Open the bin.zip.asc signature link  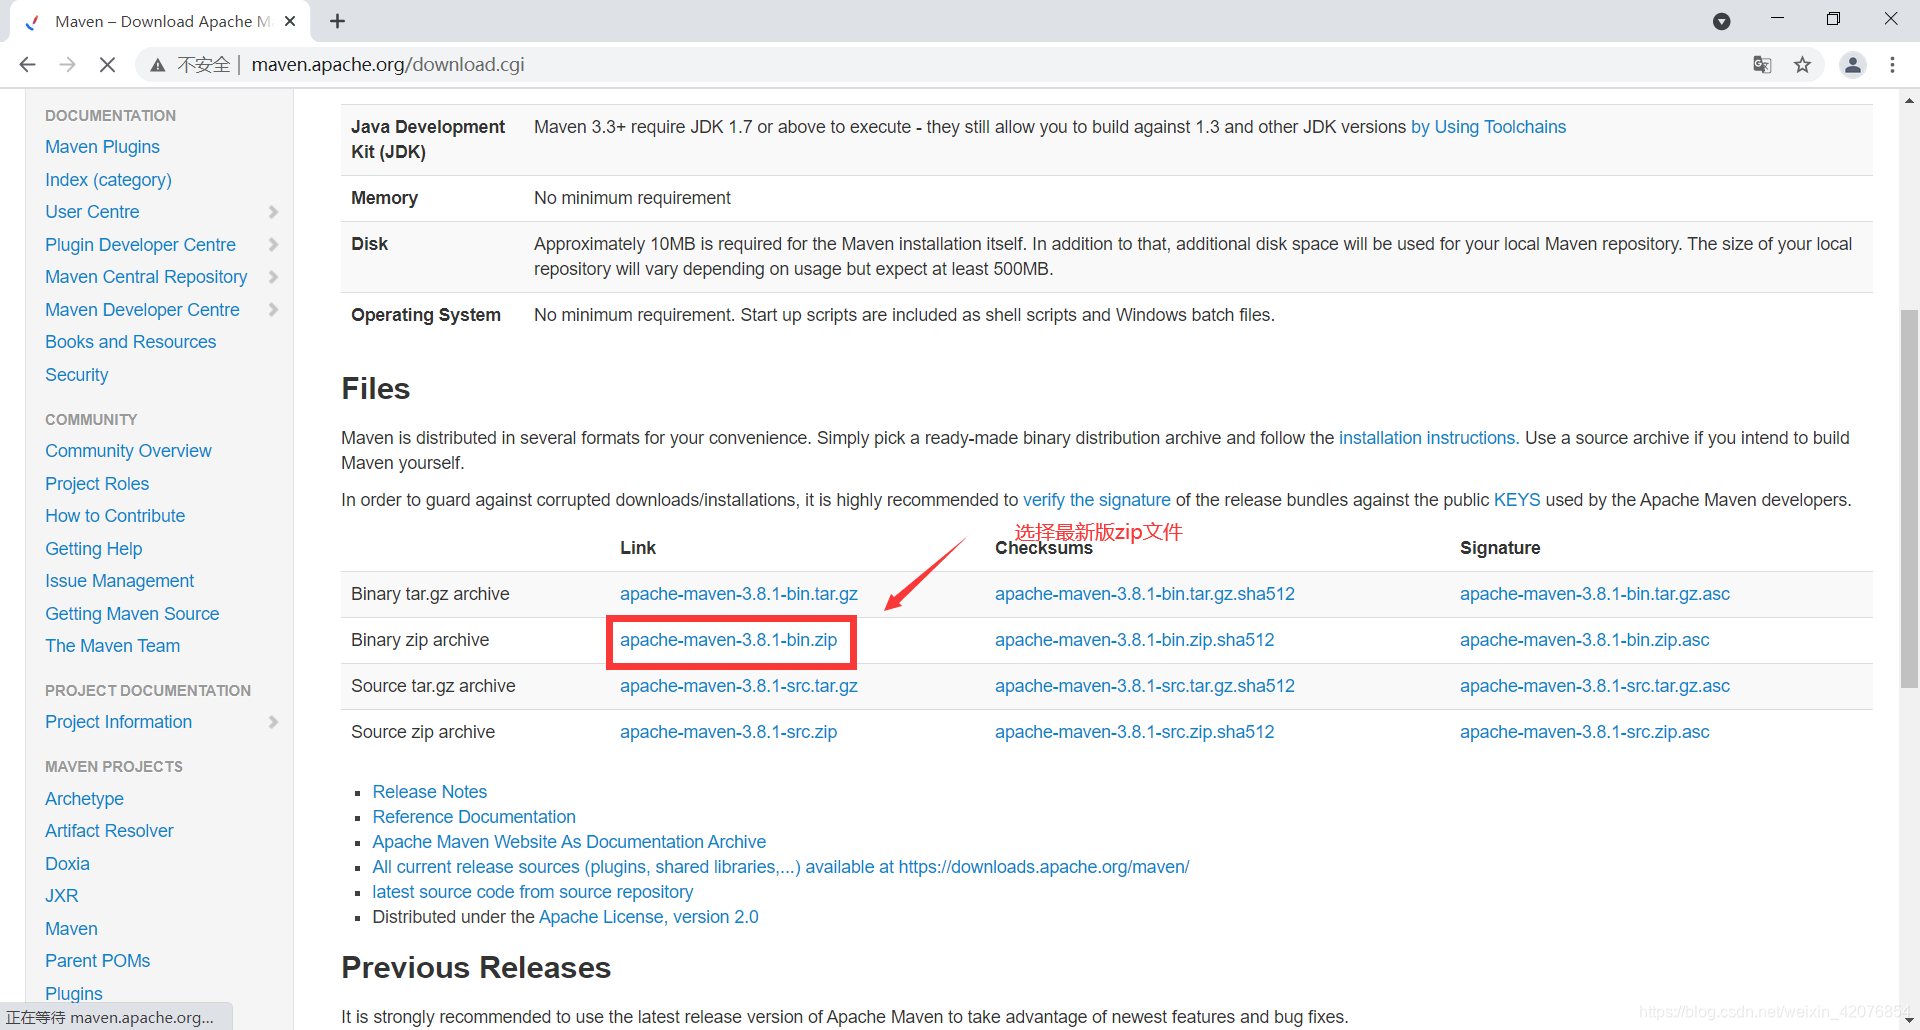(x=1584, y=640)
